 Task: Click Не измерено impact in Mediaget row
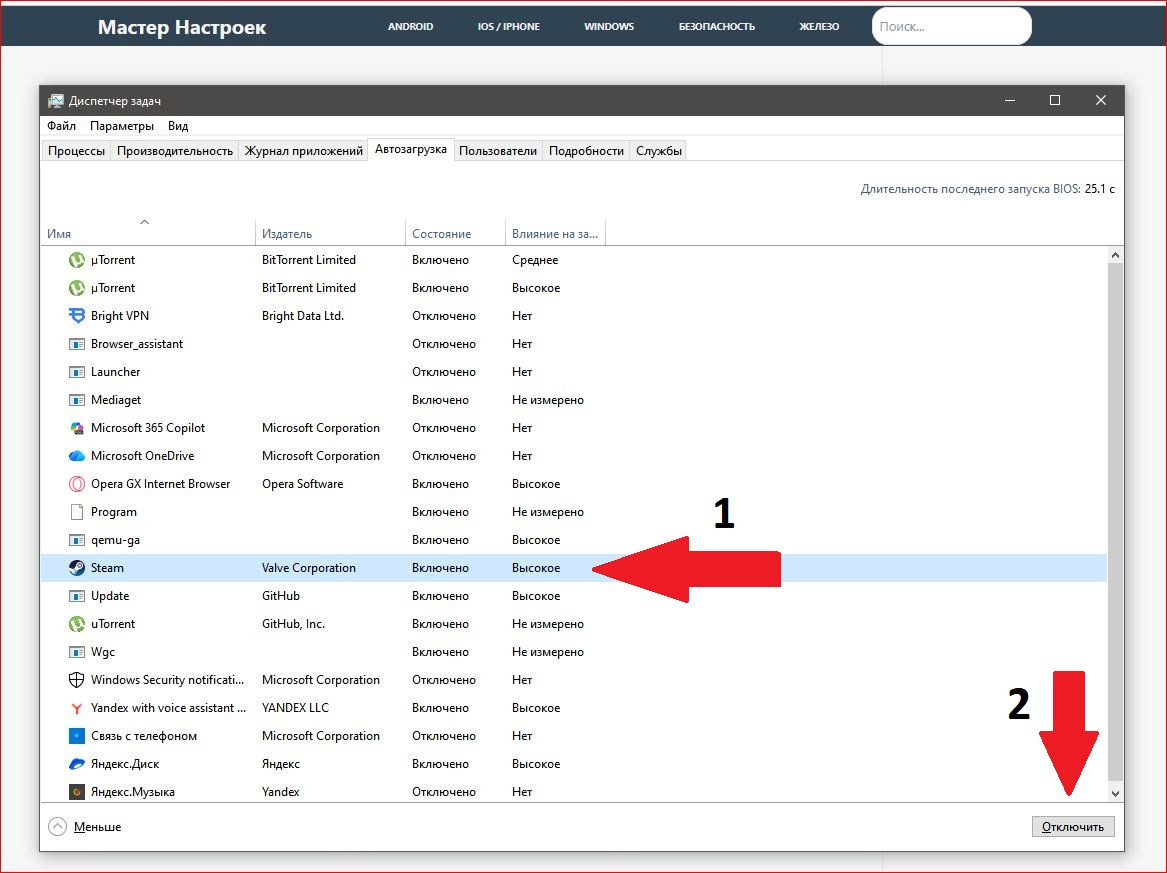coord(548,400)
